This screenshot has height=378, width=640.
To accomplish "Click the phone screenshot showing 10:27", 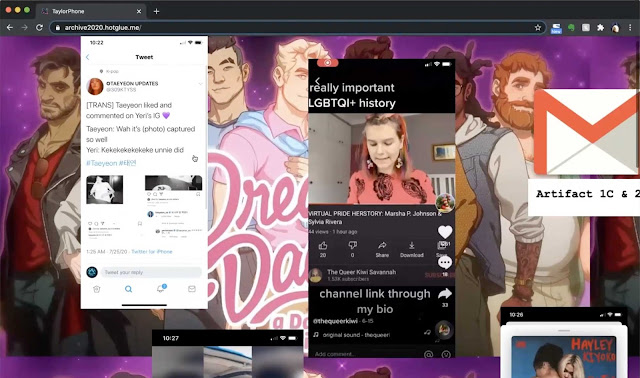I will (x=228, y=354).
